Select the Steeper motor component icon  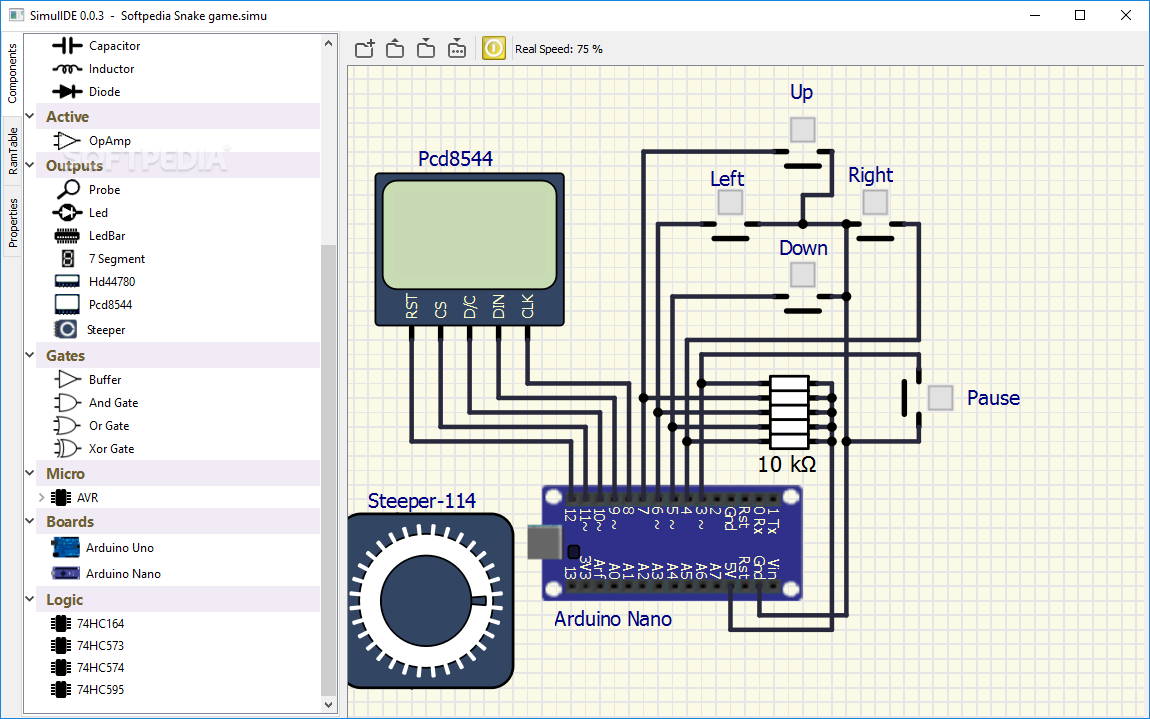click(66, 329)
